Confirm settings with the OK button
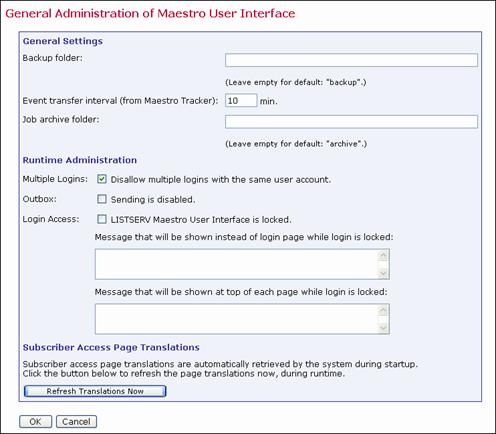This screenshot has height=434, width=496. [x=35, y=422]
